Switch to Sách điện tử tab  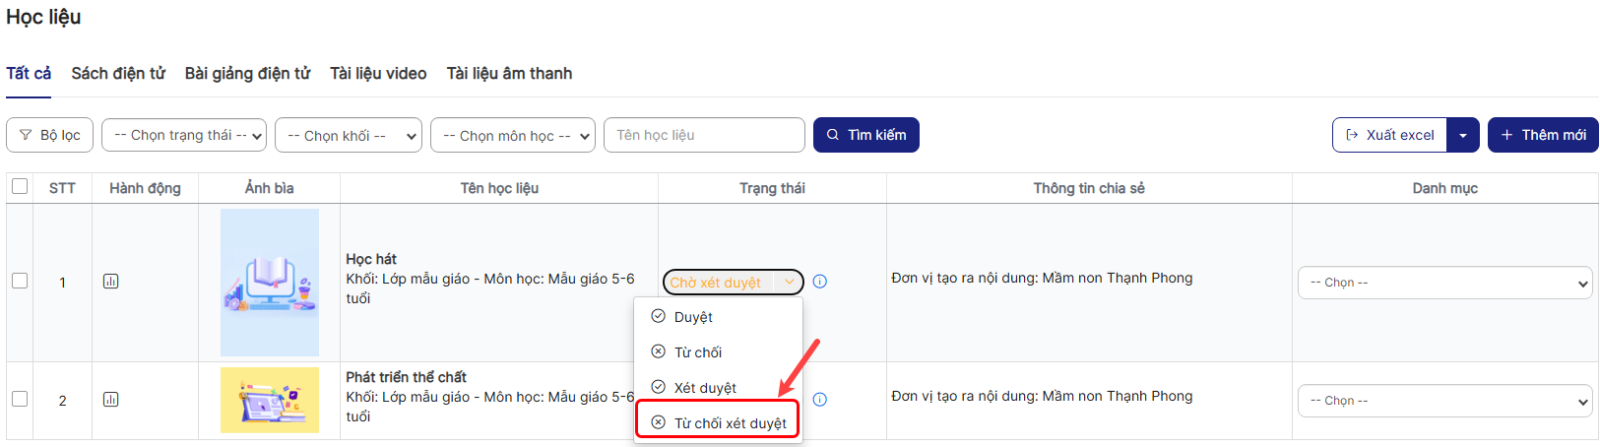coord(118,74)
